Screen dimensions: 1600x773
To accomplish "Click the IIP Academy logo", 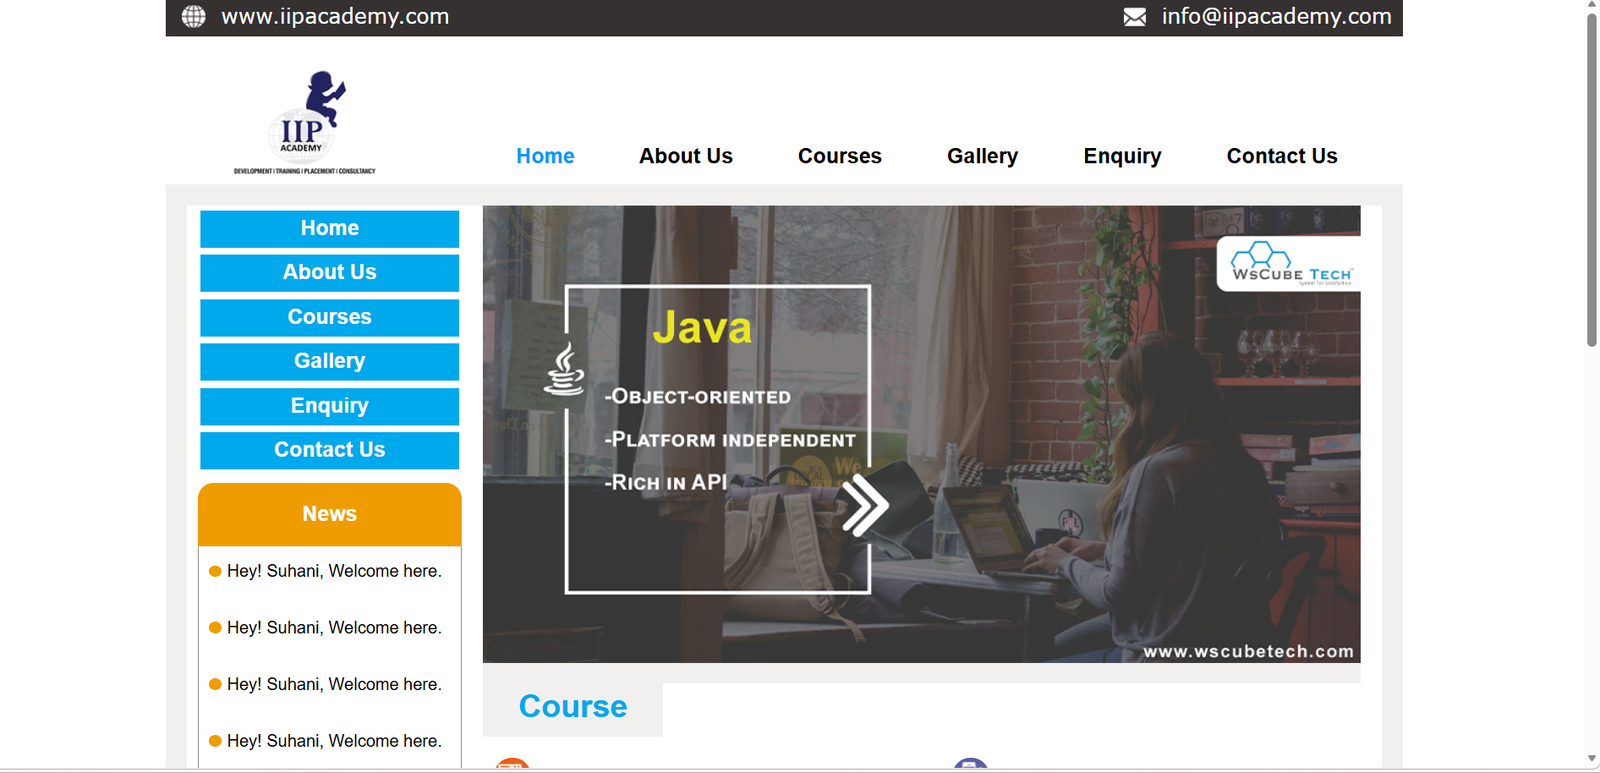I will (305, 123).
